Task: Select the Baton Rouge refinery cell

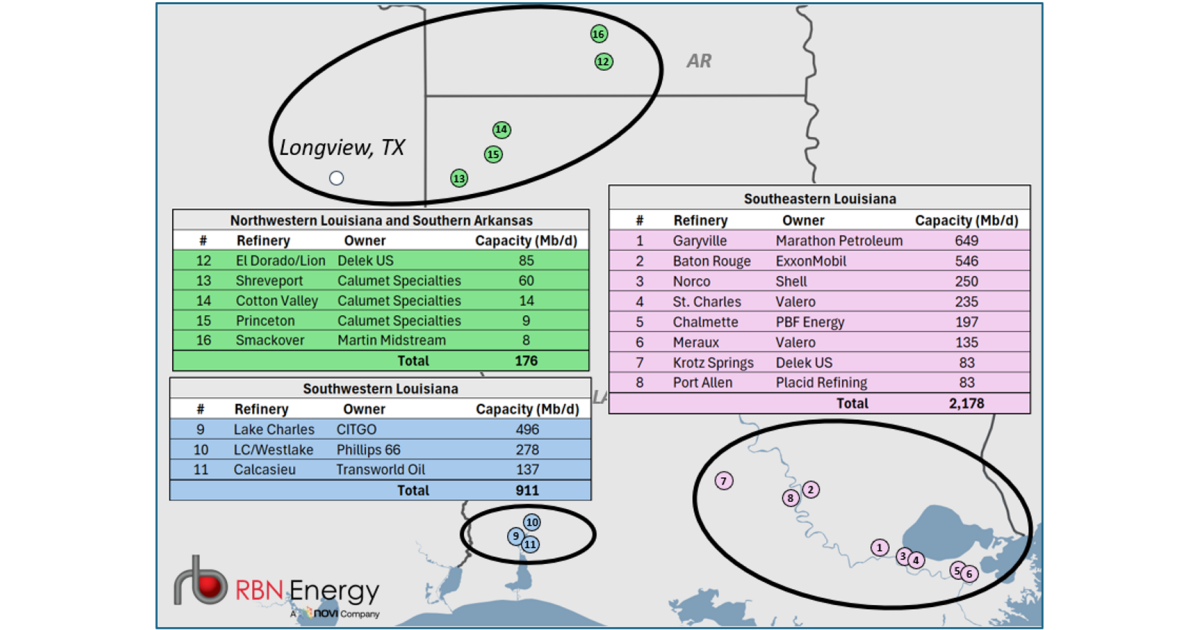Action: 712,261
